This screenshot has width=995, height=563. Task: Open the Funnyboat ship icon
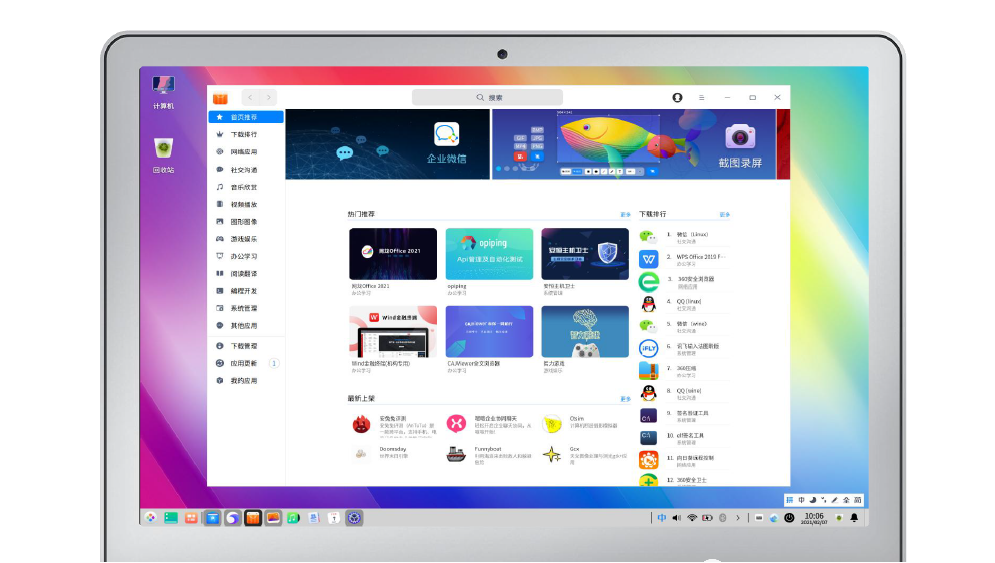click(456, 454)
